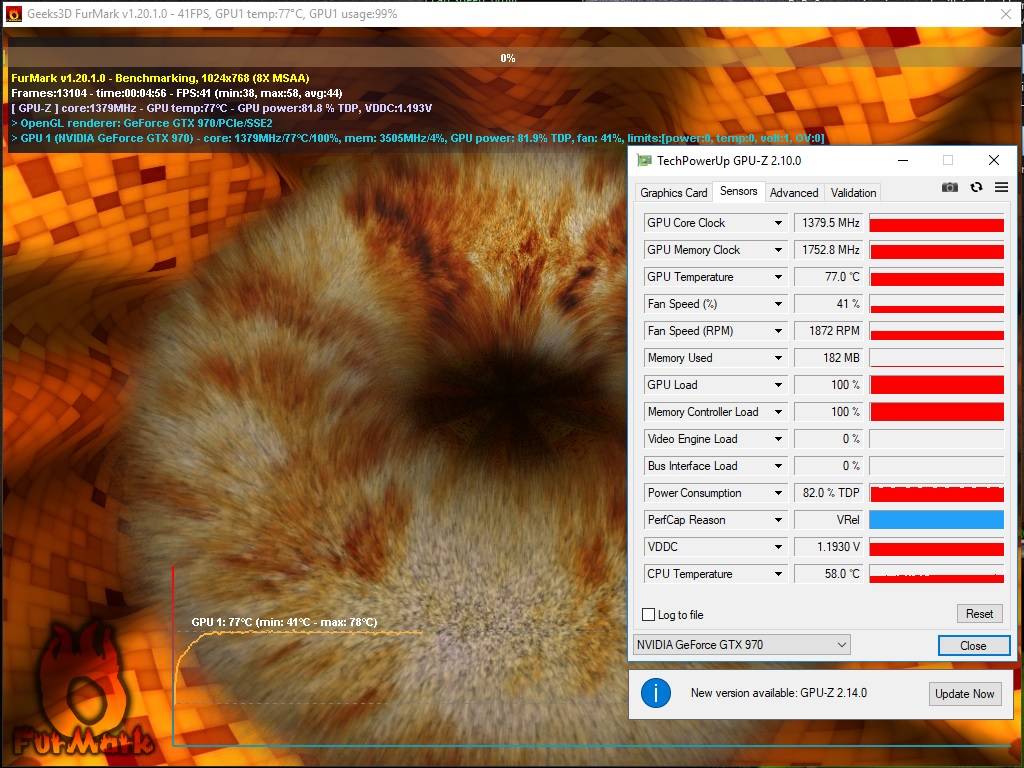
Task: Click the Close button in GPU-Z
Action: point(973,645)
